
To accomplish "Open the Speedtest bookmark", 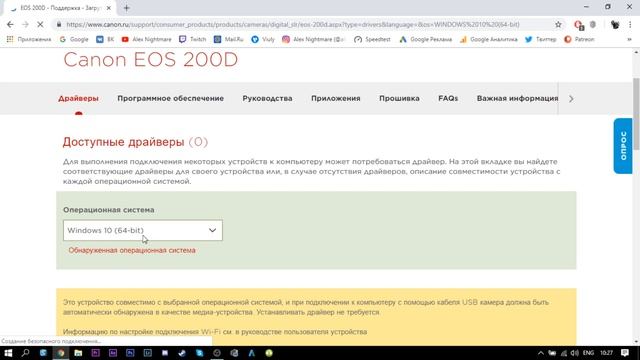I will pyautogui.click(x=372, y=39).
